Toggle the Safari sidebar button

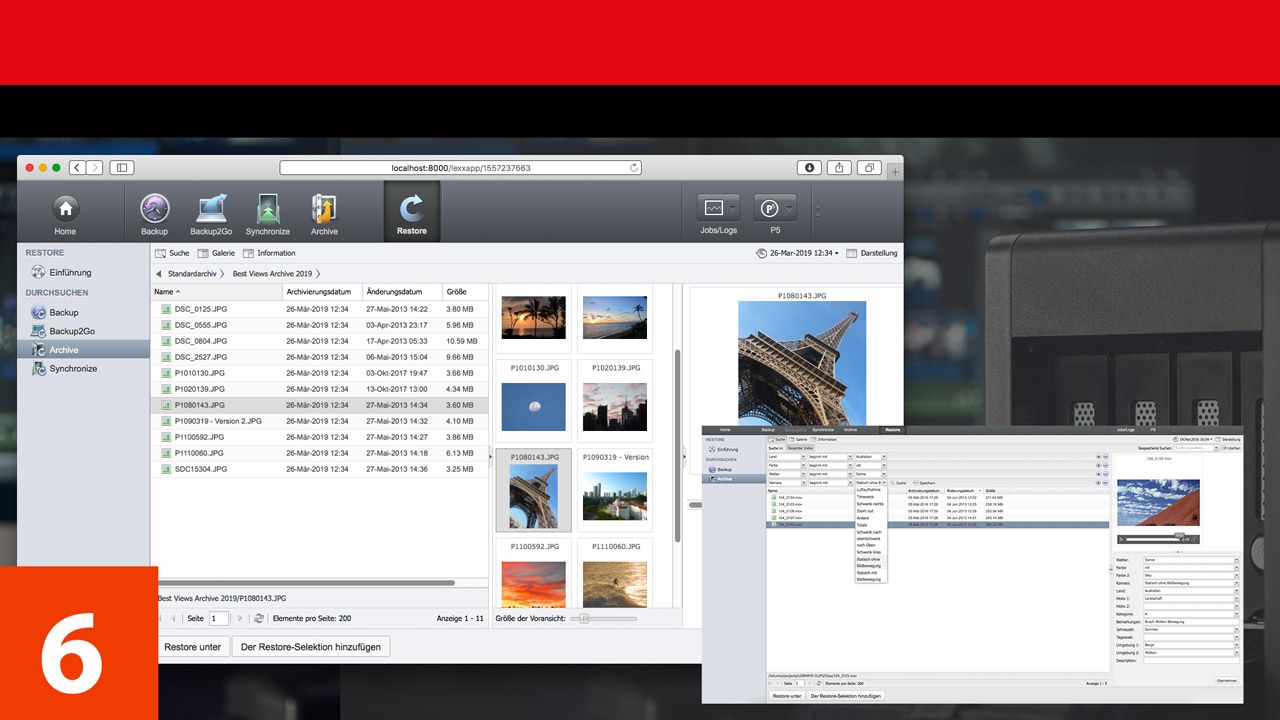click(122, 168)
